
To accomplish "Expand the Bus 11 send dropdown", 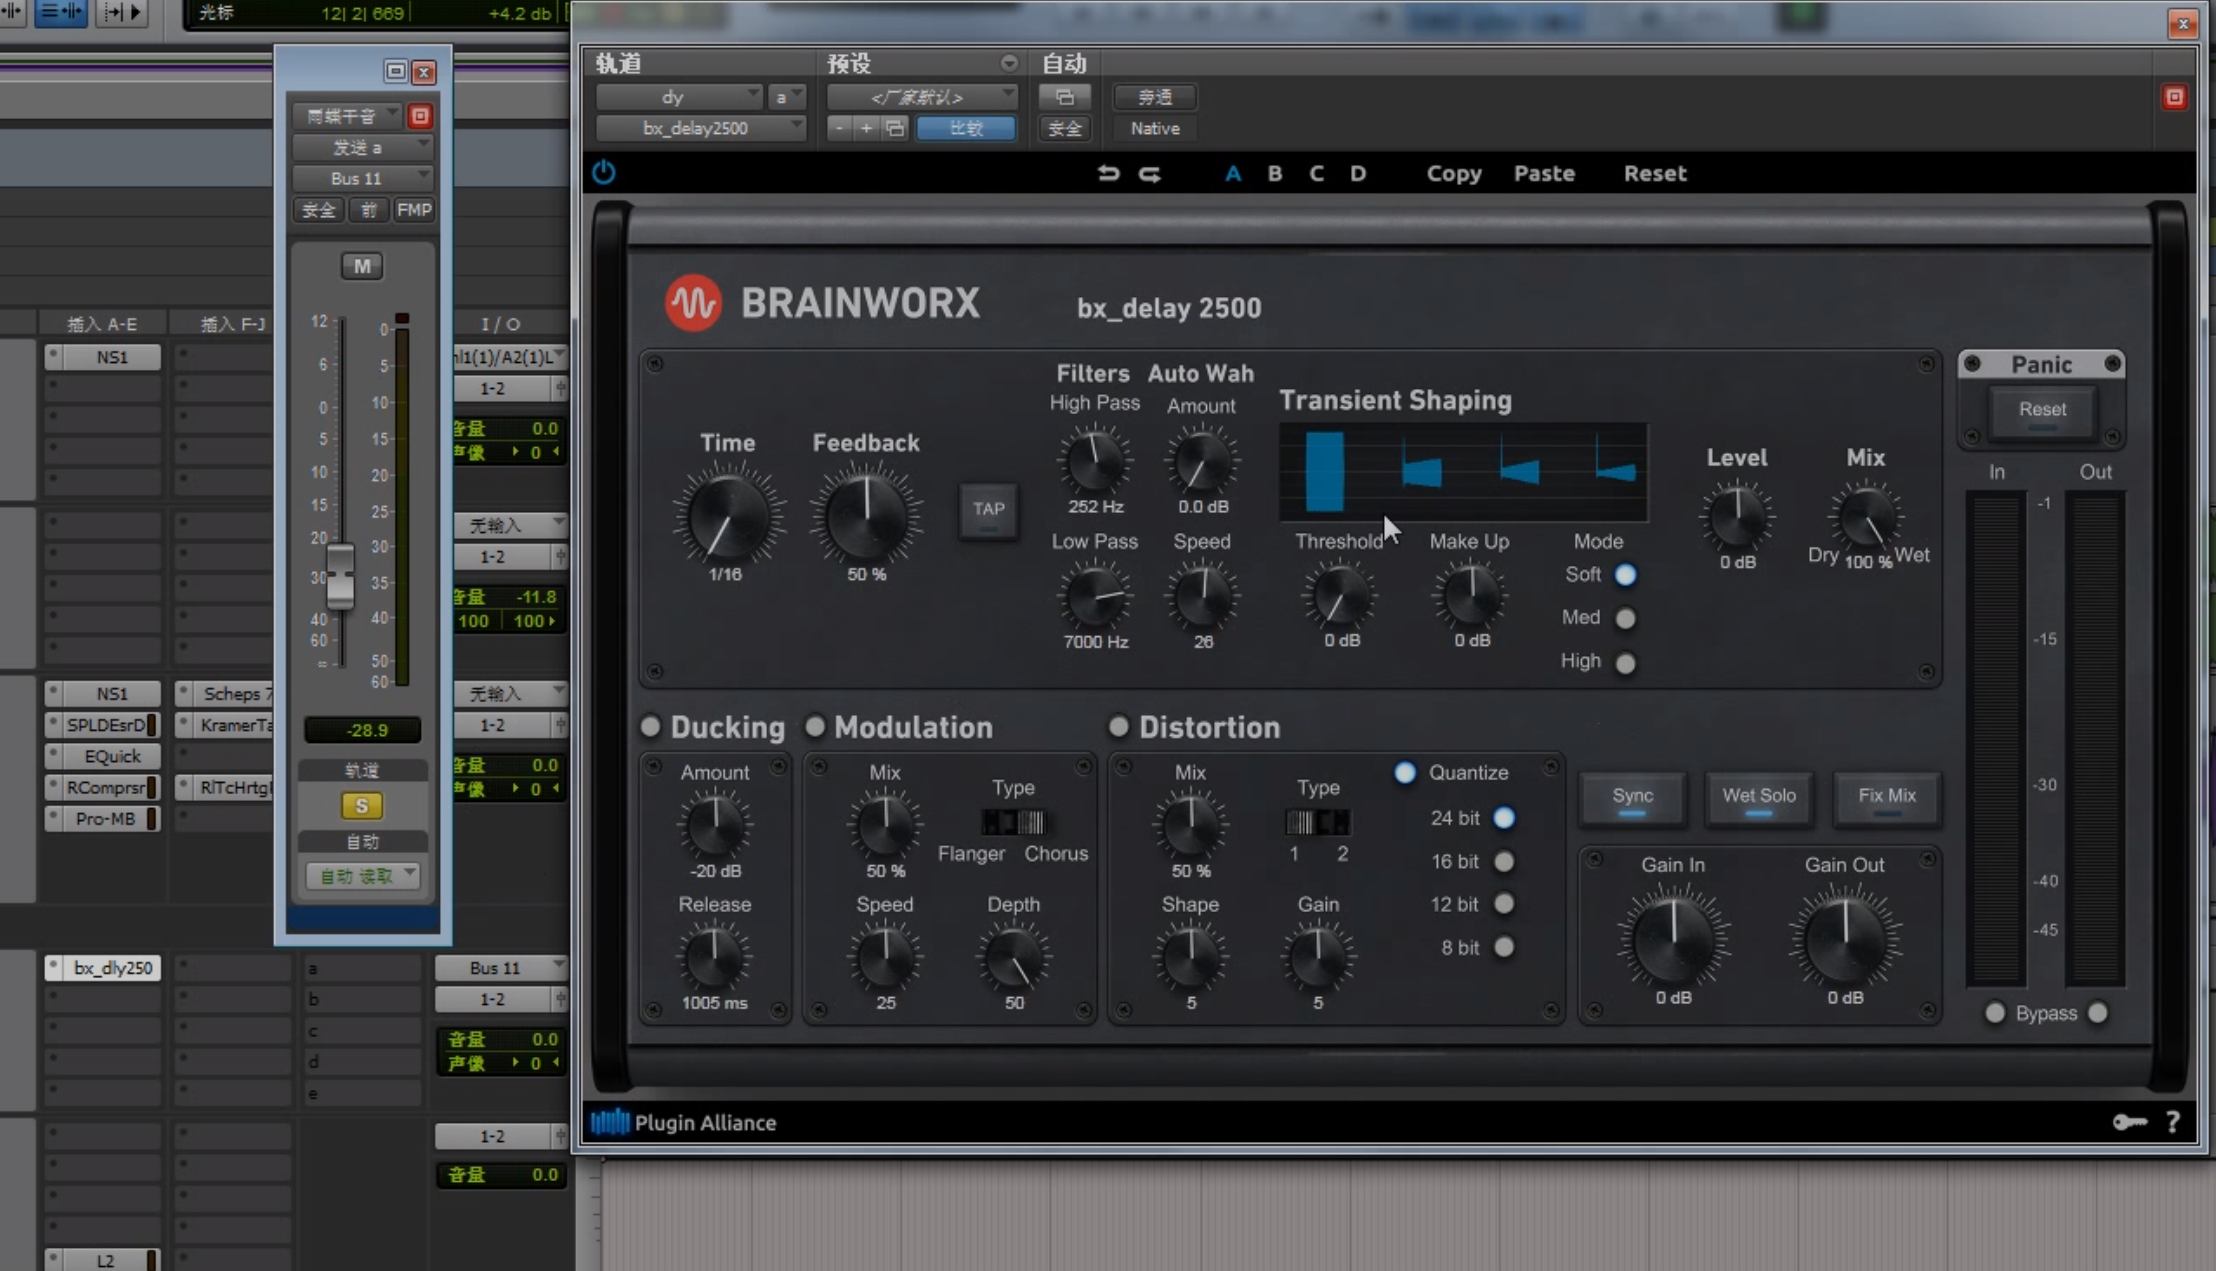I will (x=361, y=178).
